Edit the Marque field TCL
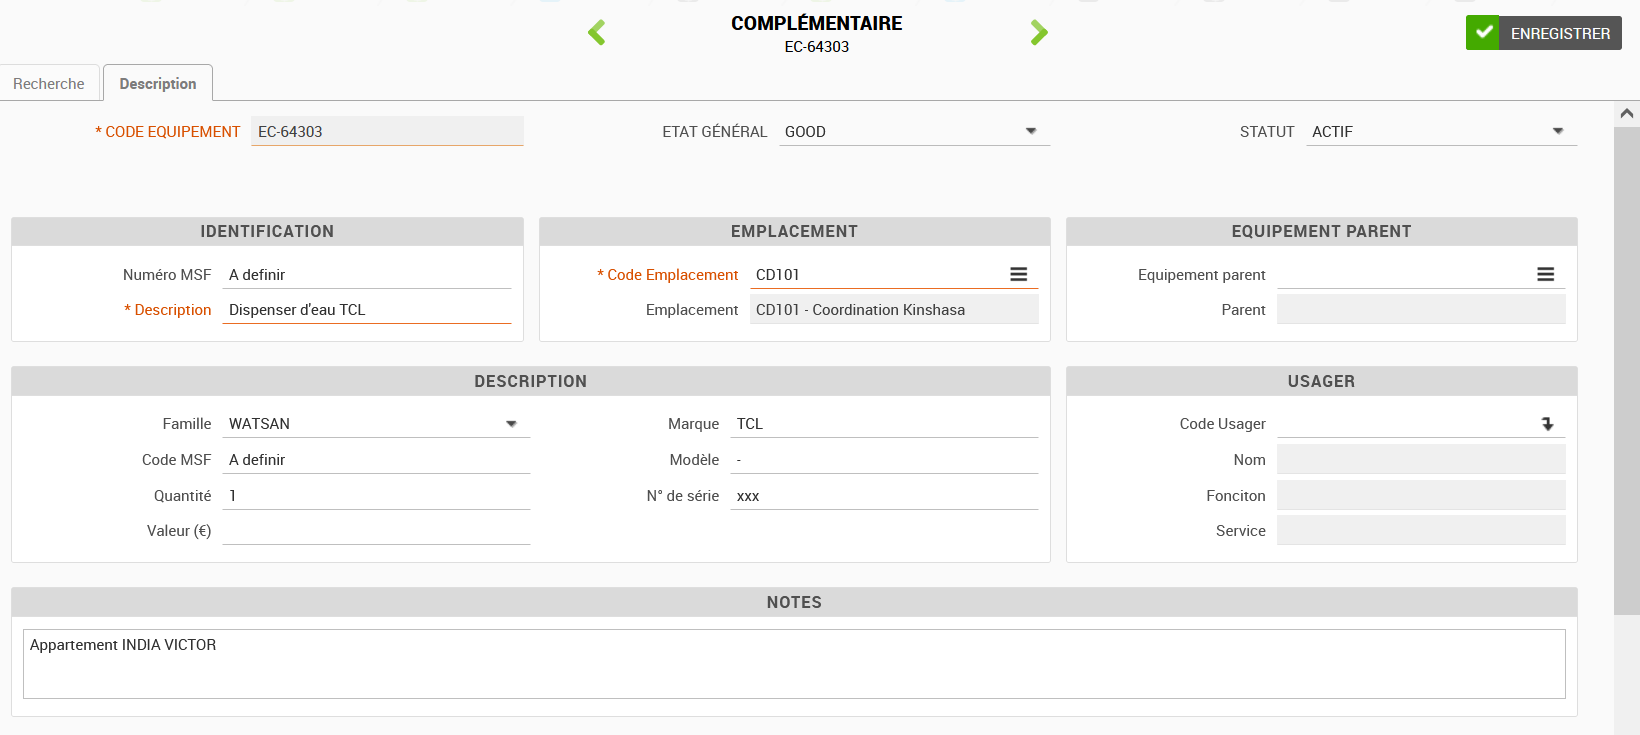1640x735 pixels. [x=884, y=424]
